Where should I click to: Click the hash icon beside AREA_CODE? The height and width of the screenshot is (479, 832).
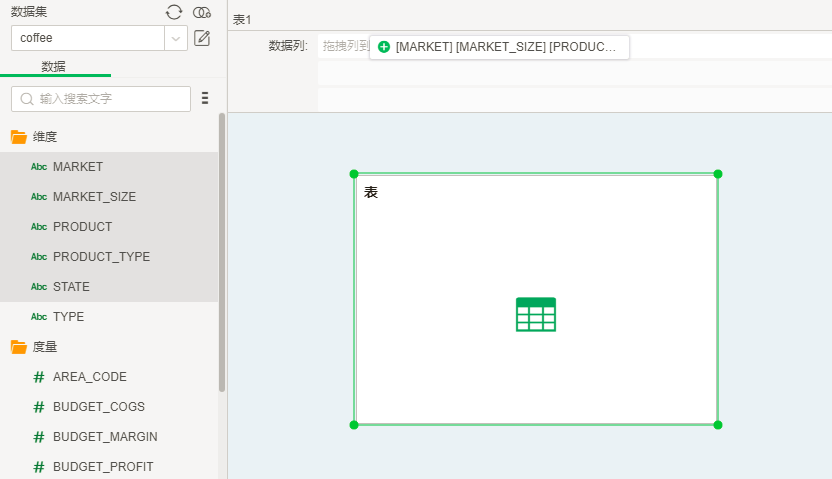click(39, 377)
